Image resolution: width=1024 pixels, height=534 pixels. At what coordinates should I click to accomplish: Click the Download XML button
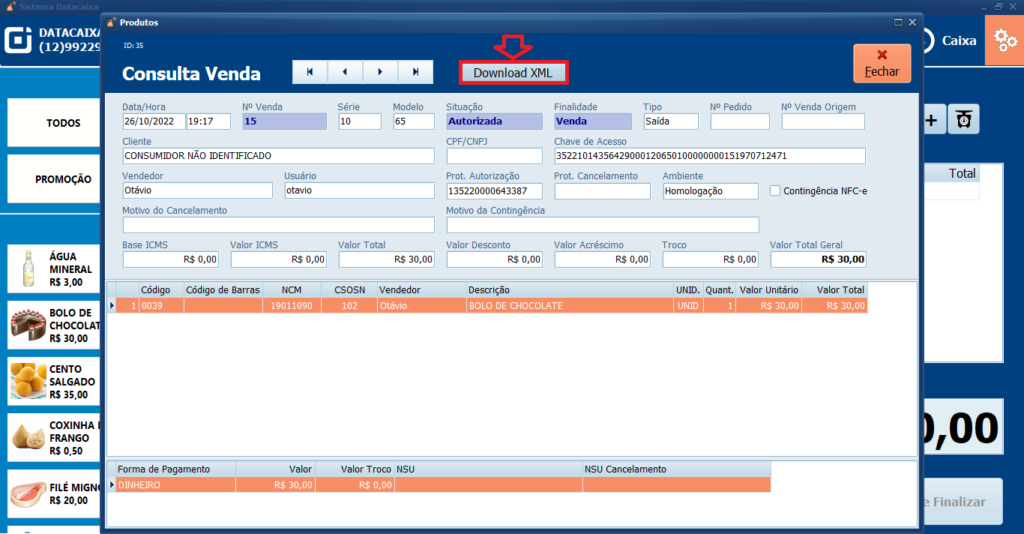tap(513, 73)
